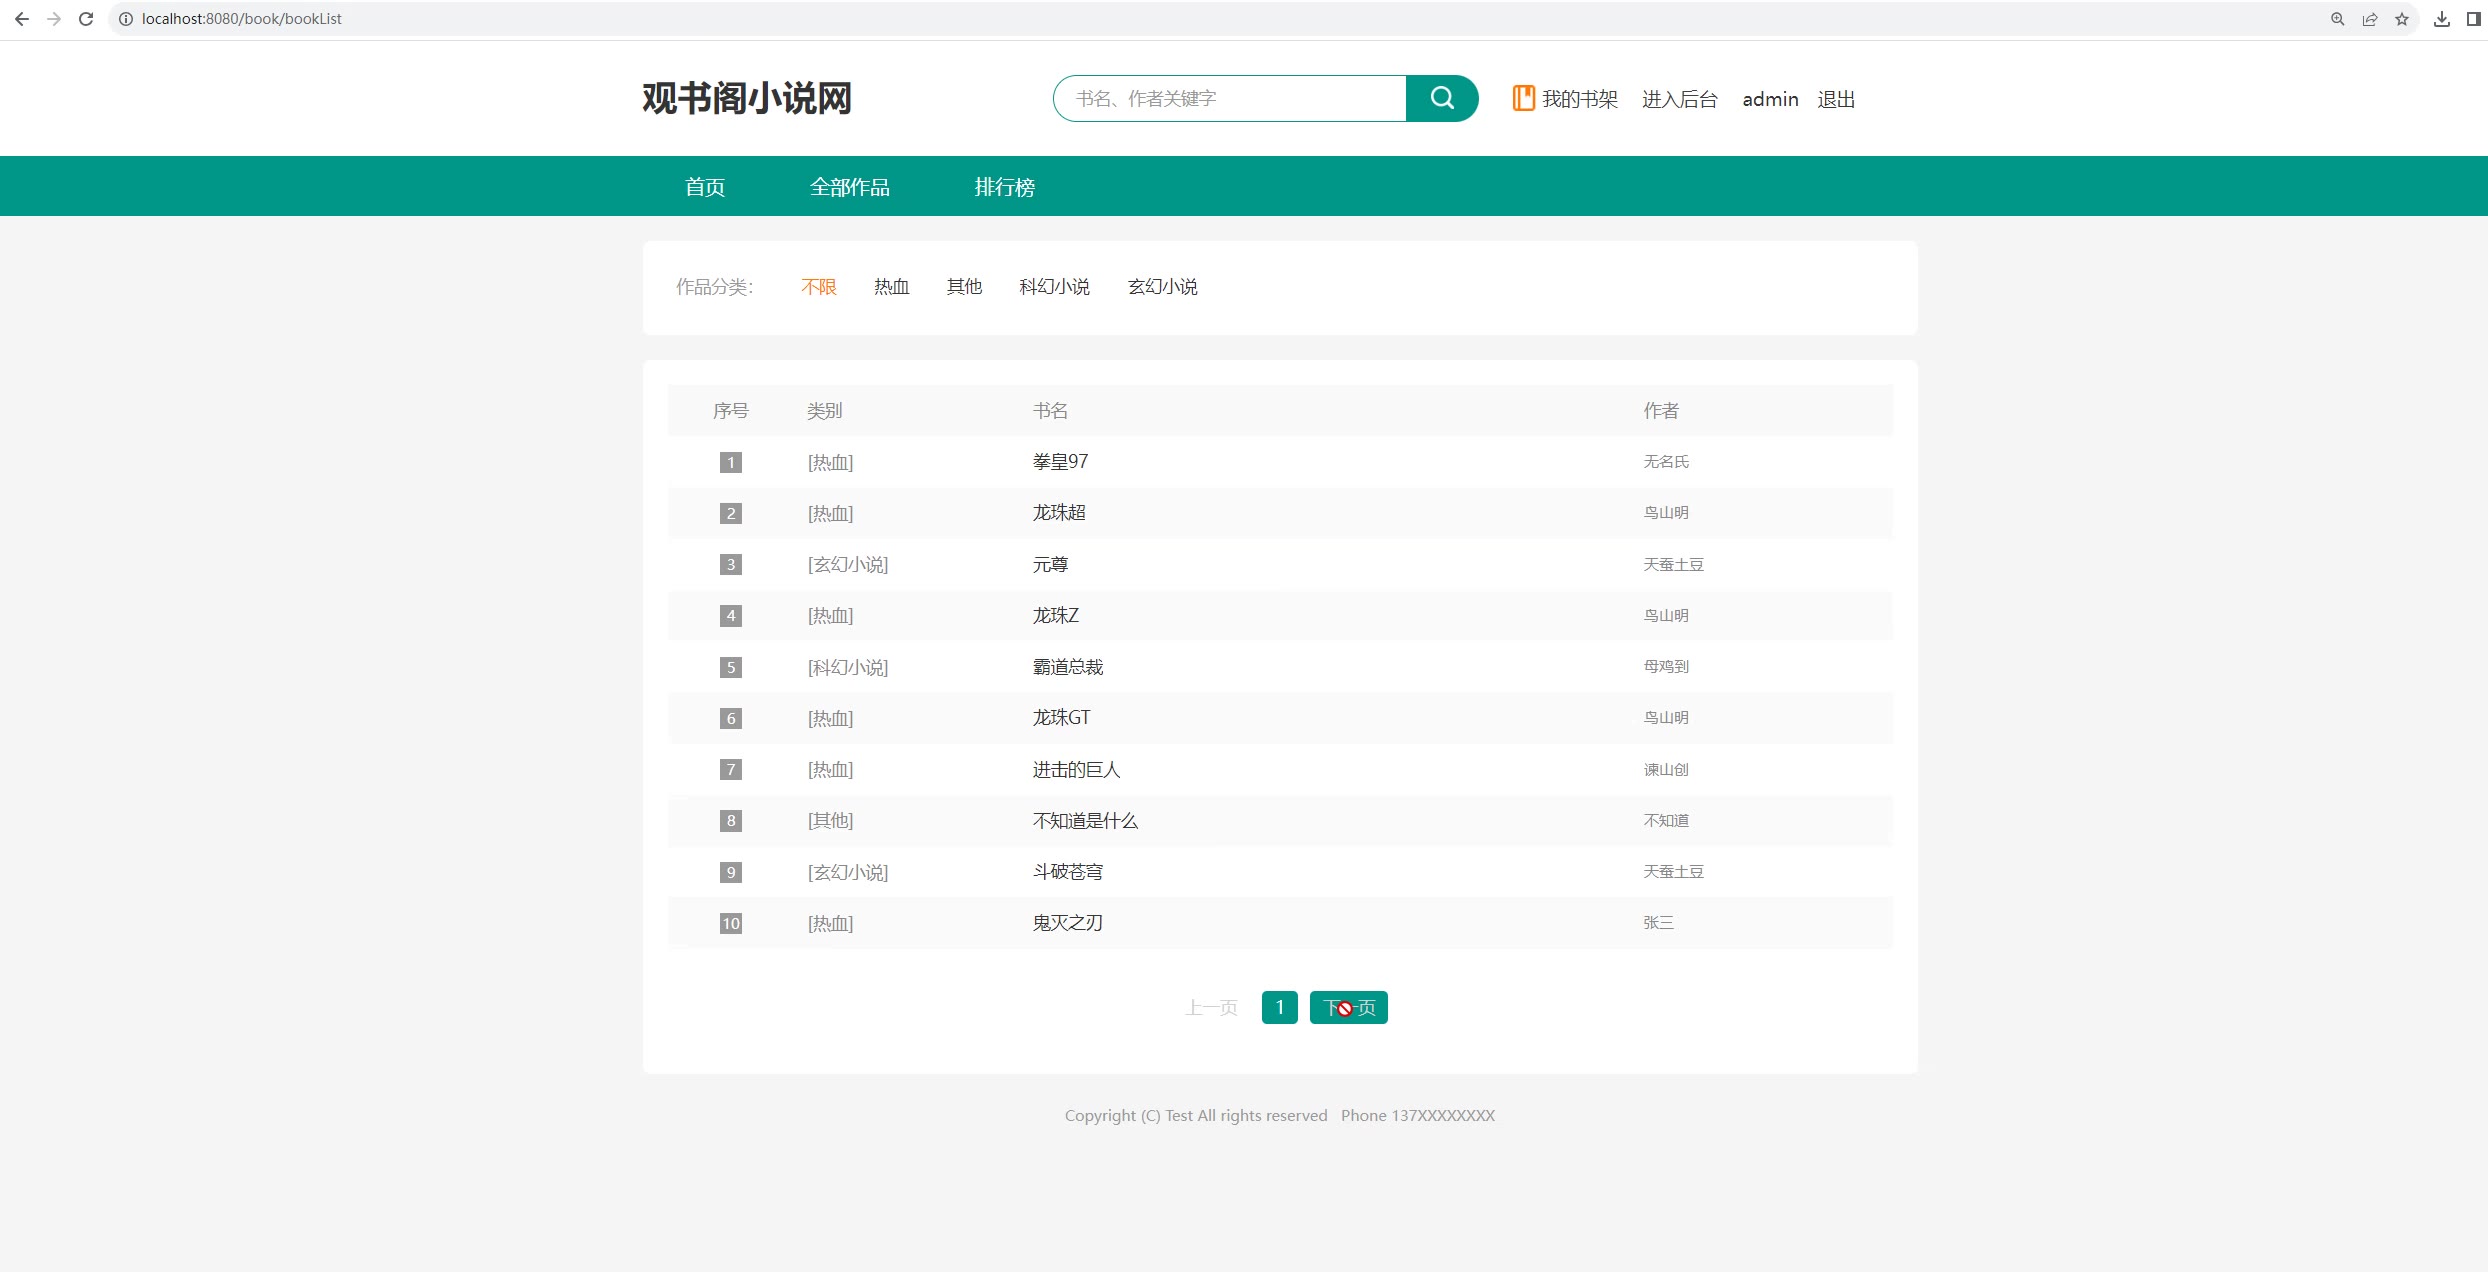Click the [玄幻小说] category of 元尊 row
This screenshot has width=2488, height=1272.
pyautogui.click(x=847, y=565)
